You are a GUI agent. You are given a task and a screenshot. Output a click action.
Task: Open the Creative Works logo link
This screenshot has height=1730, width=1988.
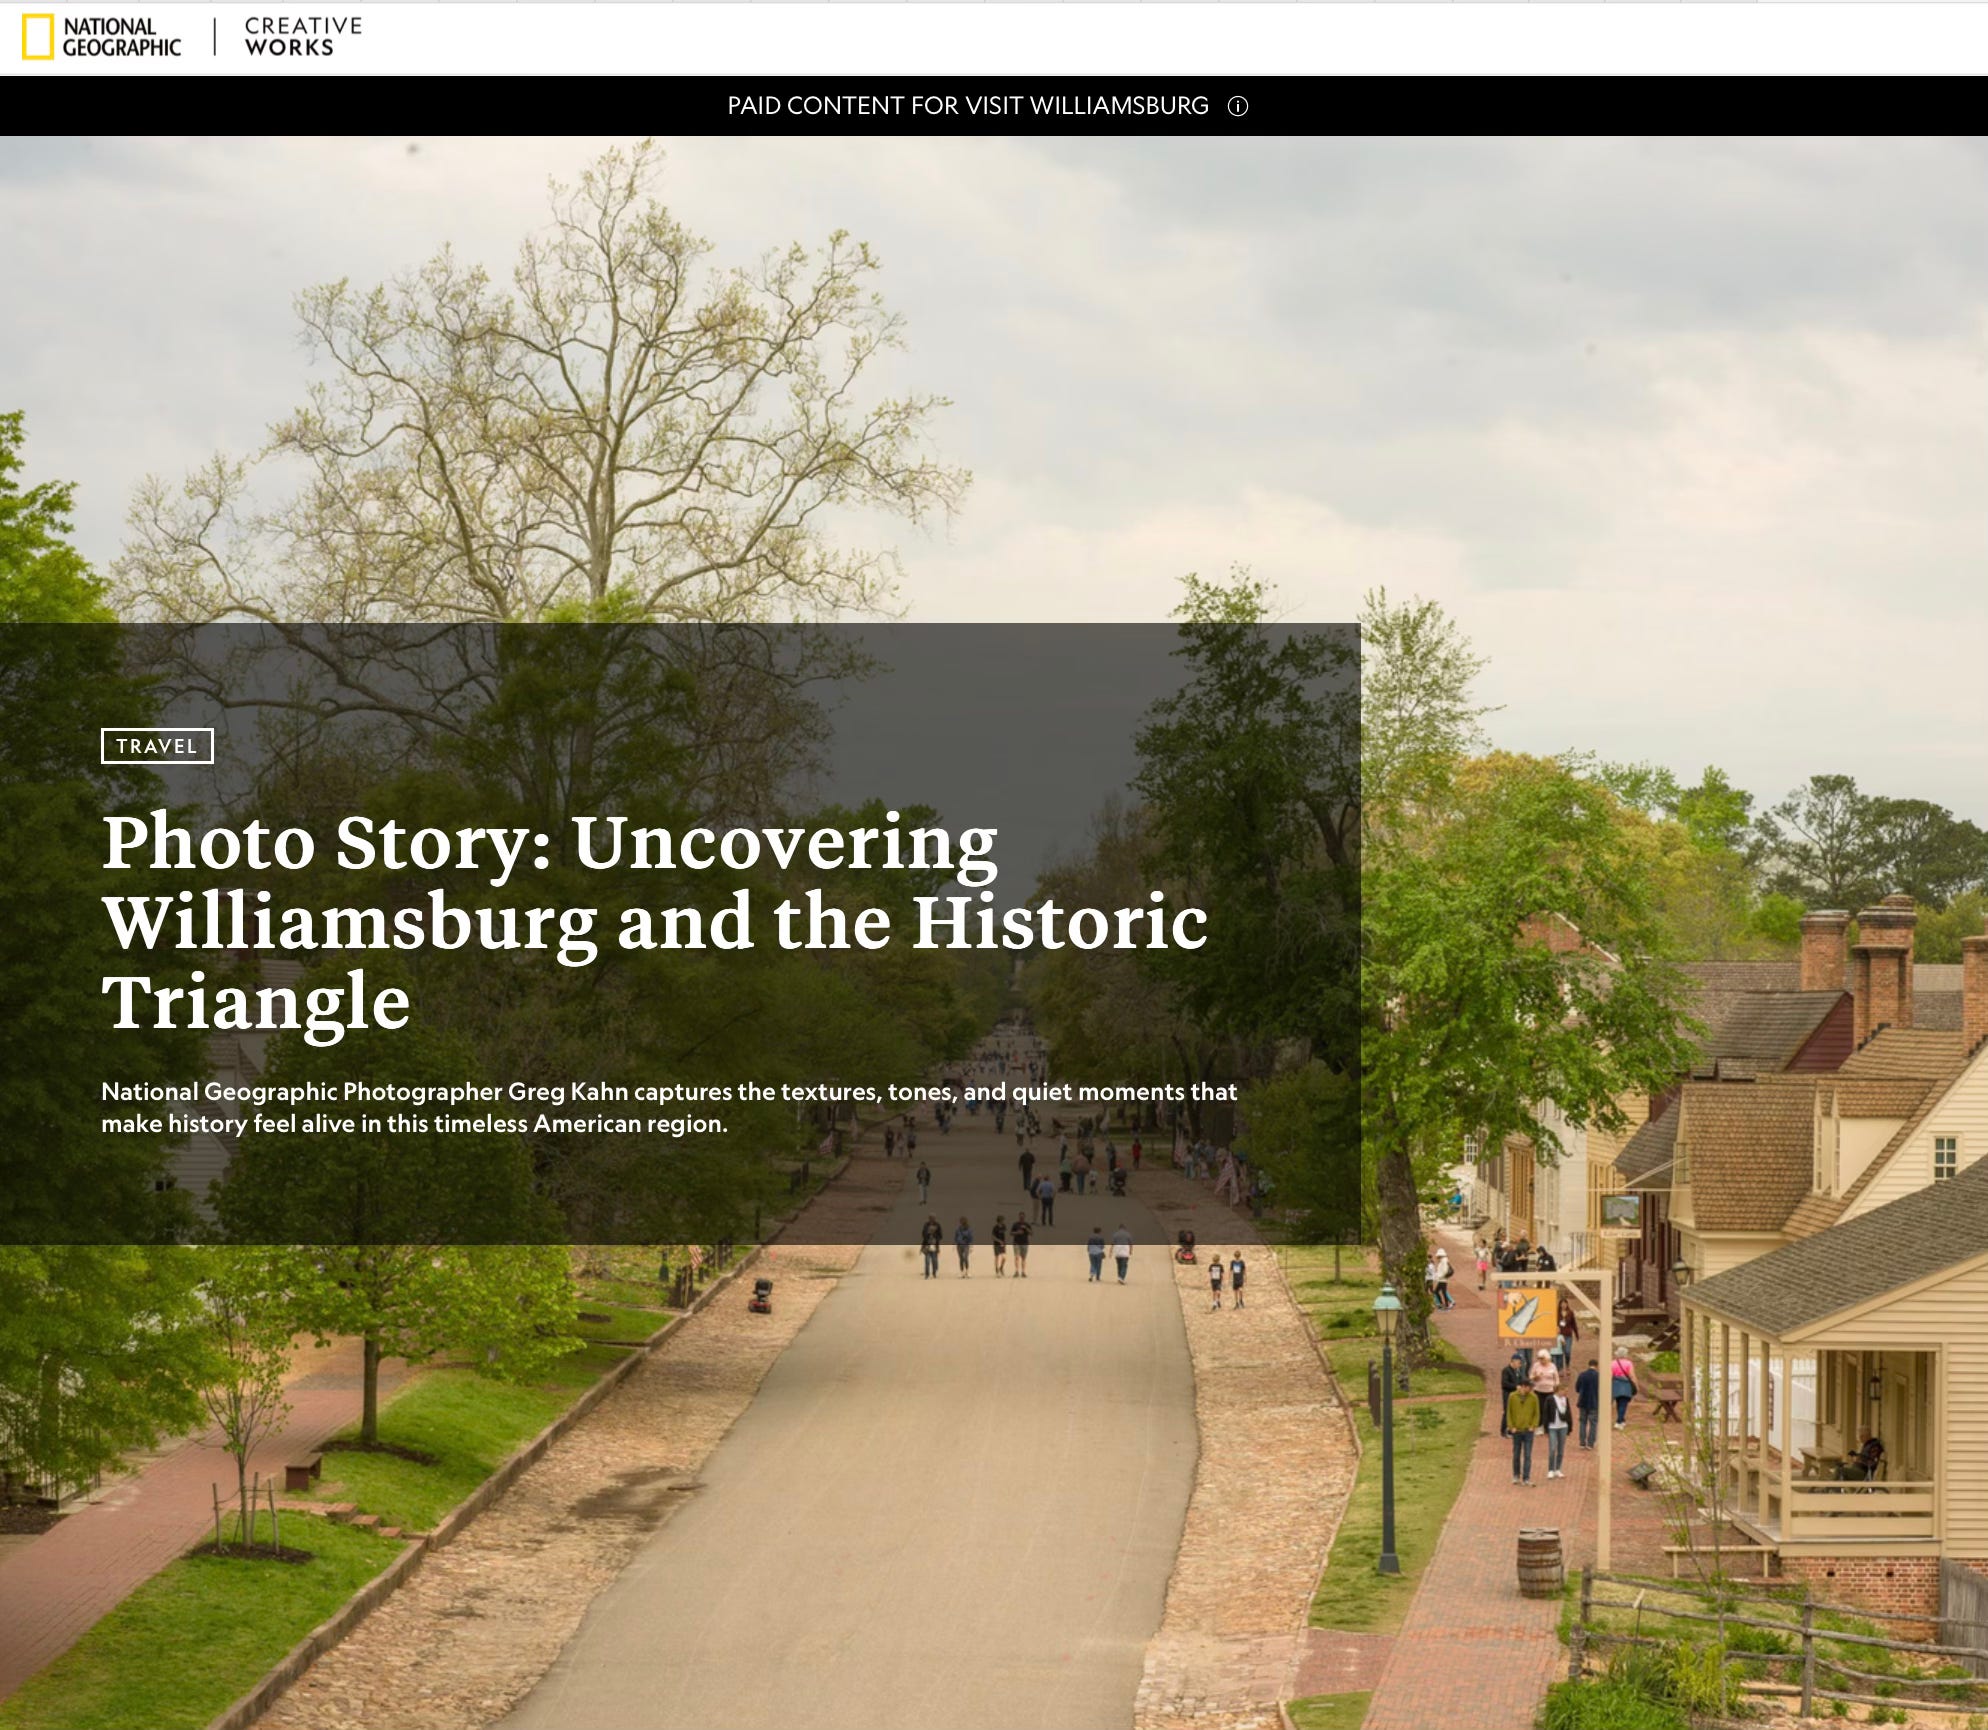[302, 37]
